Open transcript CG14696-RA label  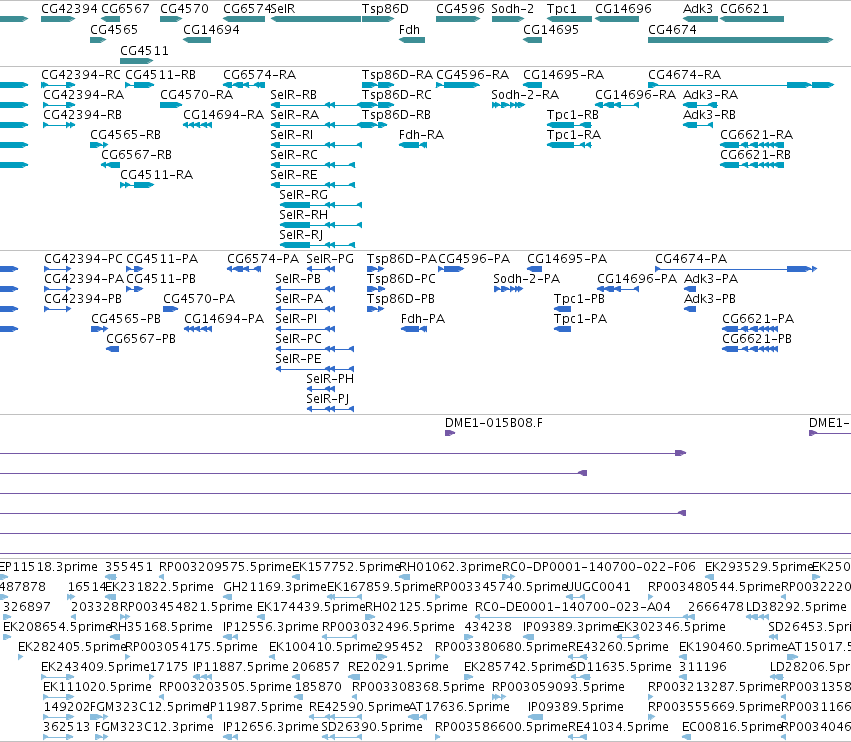[x=636, y=95]
